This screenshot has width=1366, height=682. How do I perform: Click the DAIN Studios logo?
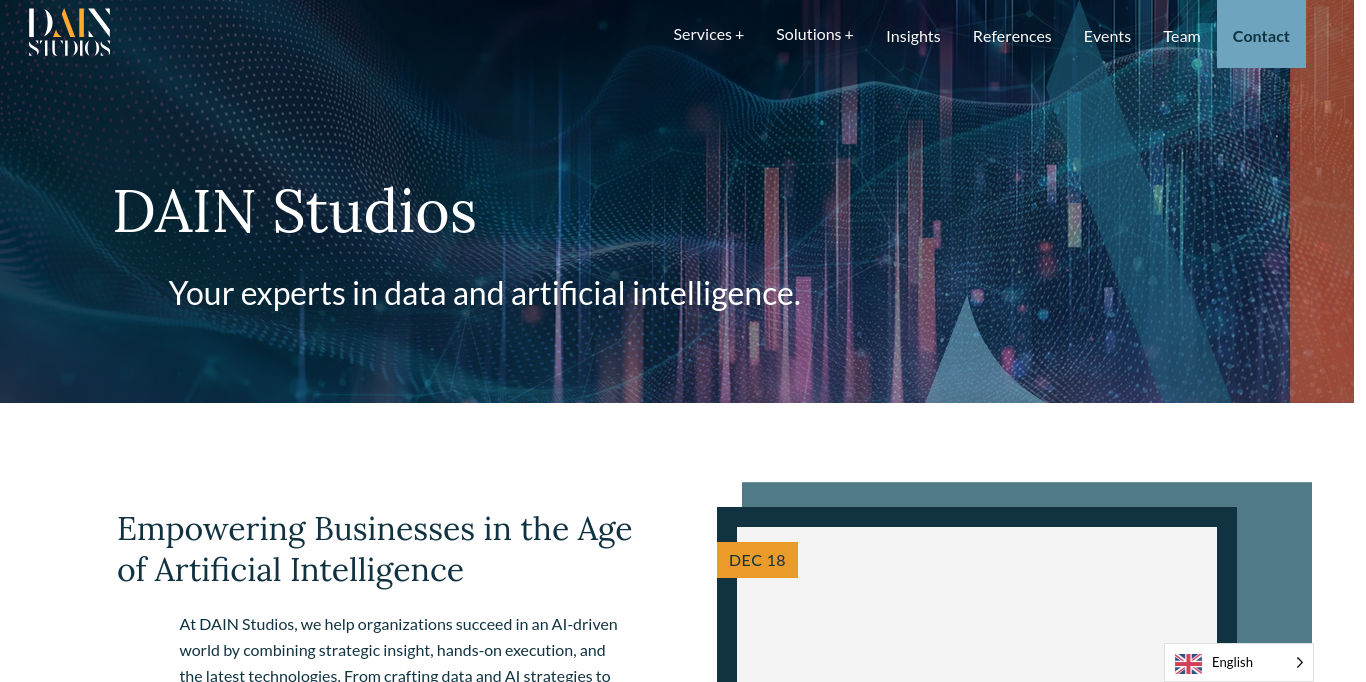[69, 31]
